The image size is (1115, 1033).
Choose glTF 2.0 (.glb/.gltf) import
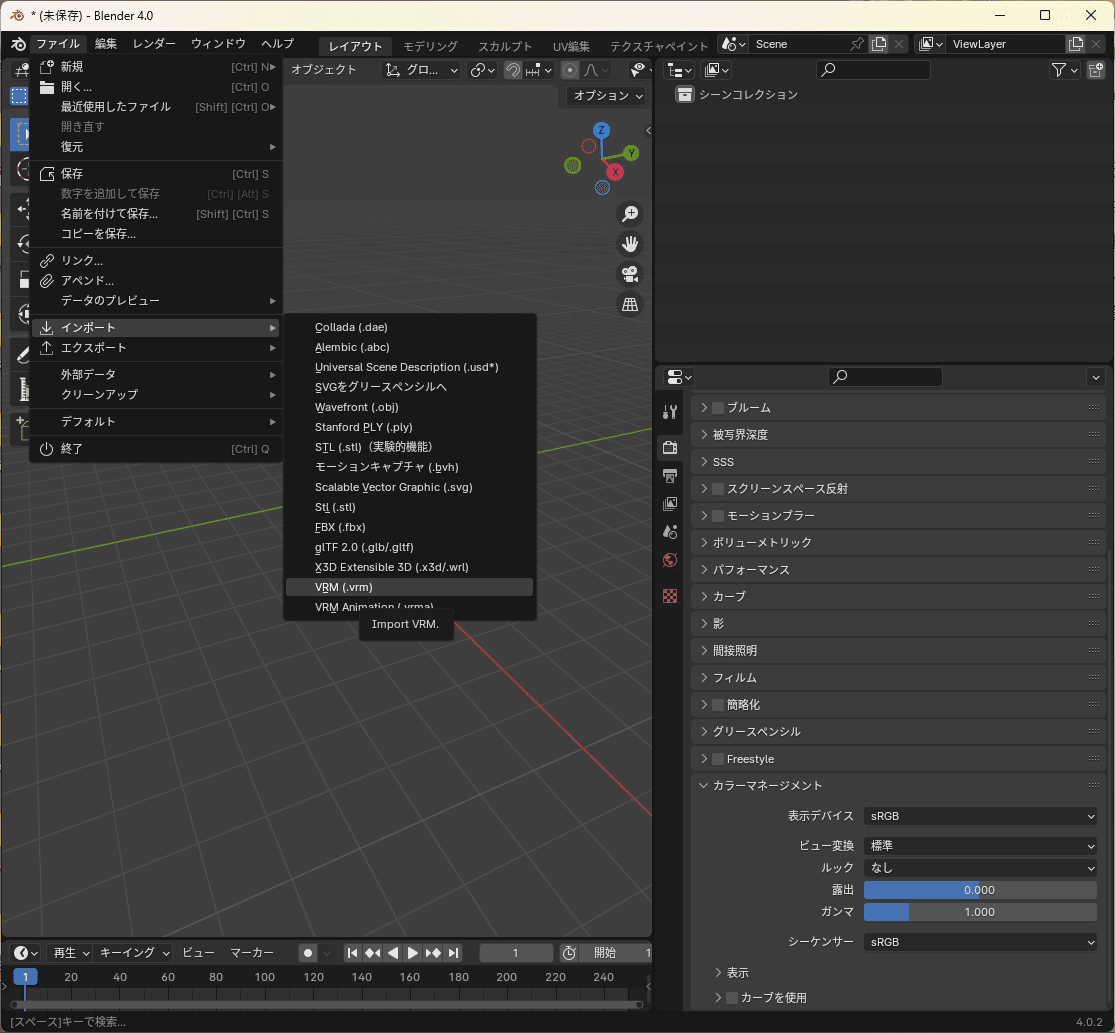tap(409, 547)
